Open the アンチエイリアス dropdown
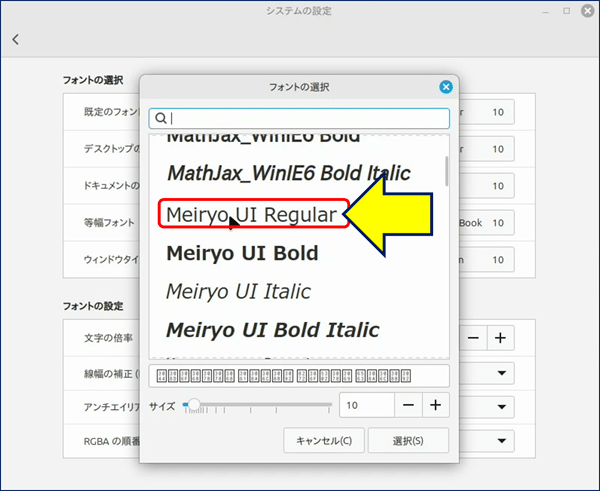600x491 pixels. coord(487,407)
